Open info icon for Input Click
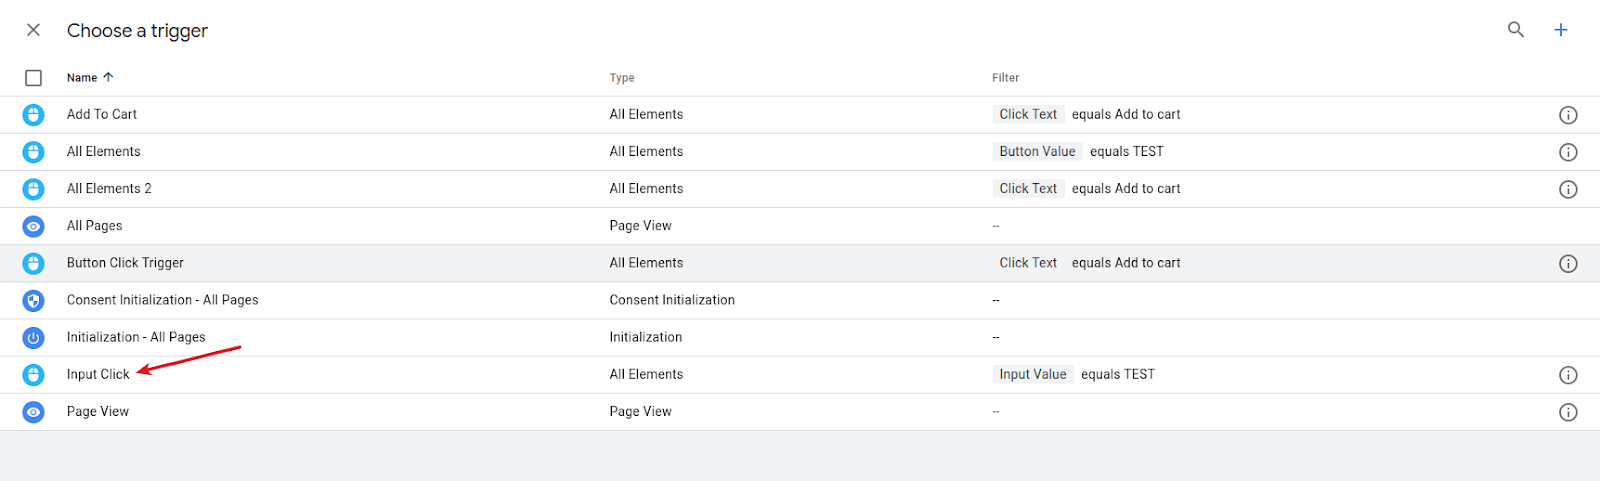The height and width of the screenshot is (481, 1600). tap(1568, 375)
